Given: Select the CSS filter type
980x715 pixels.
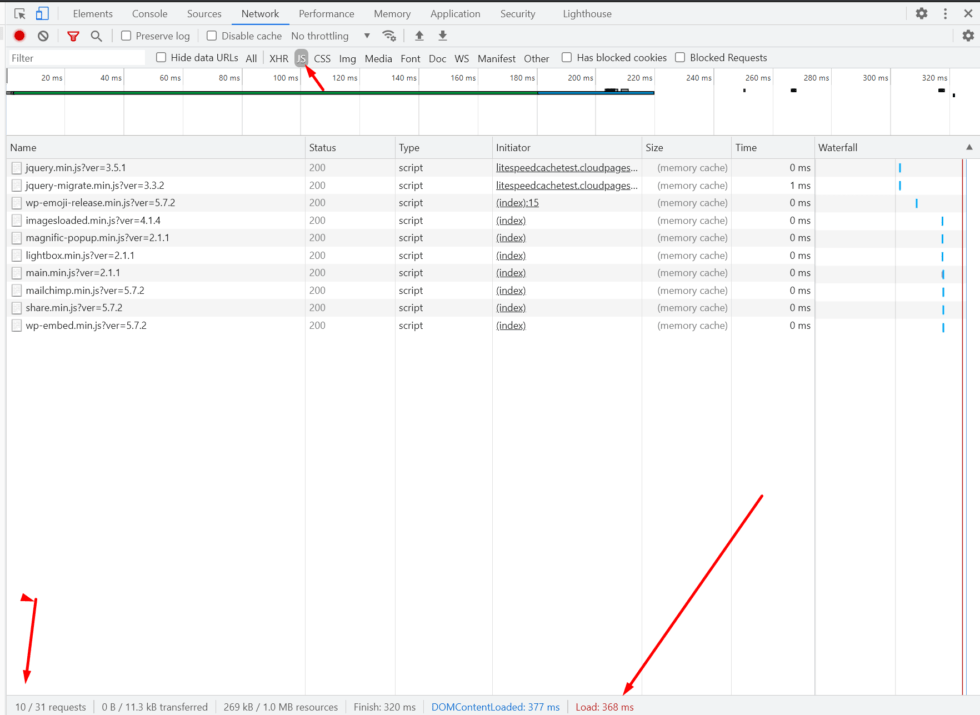Looking at the screenshot, I should coord(322,59).
